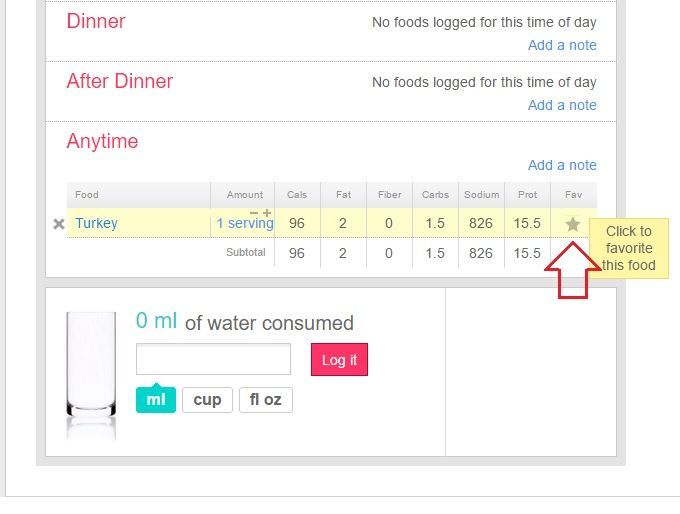
Task: Remove Turkey using the X icon
Action: [x=58, y=224]
